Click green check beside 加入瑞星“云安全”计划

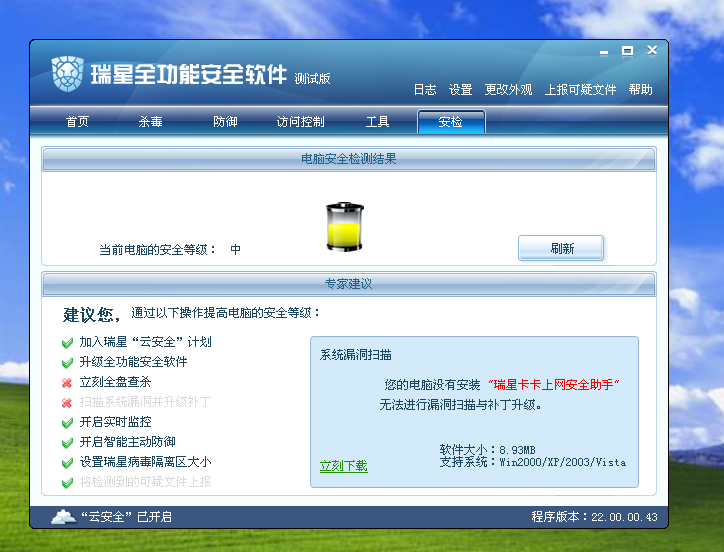[67, 343]
